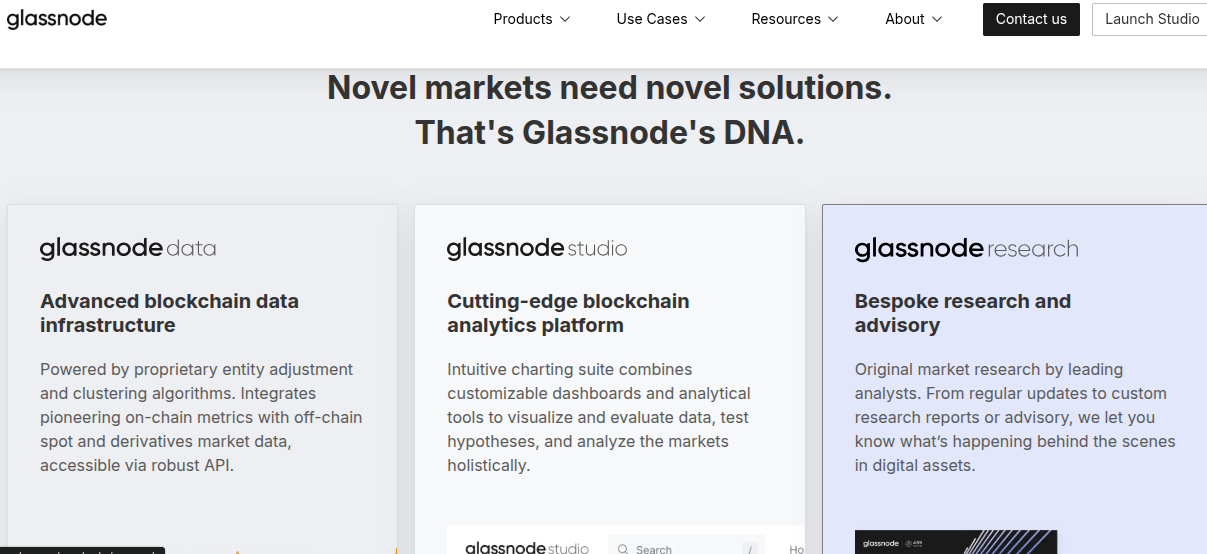The height and width of the screenshot is (554, 1207).
Task: Click the glassnode studio logo
Action: [537, 248]
